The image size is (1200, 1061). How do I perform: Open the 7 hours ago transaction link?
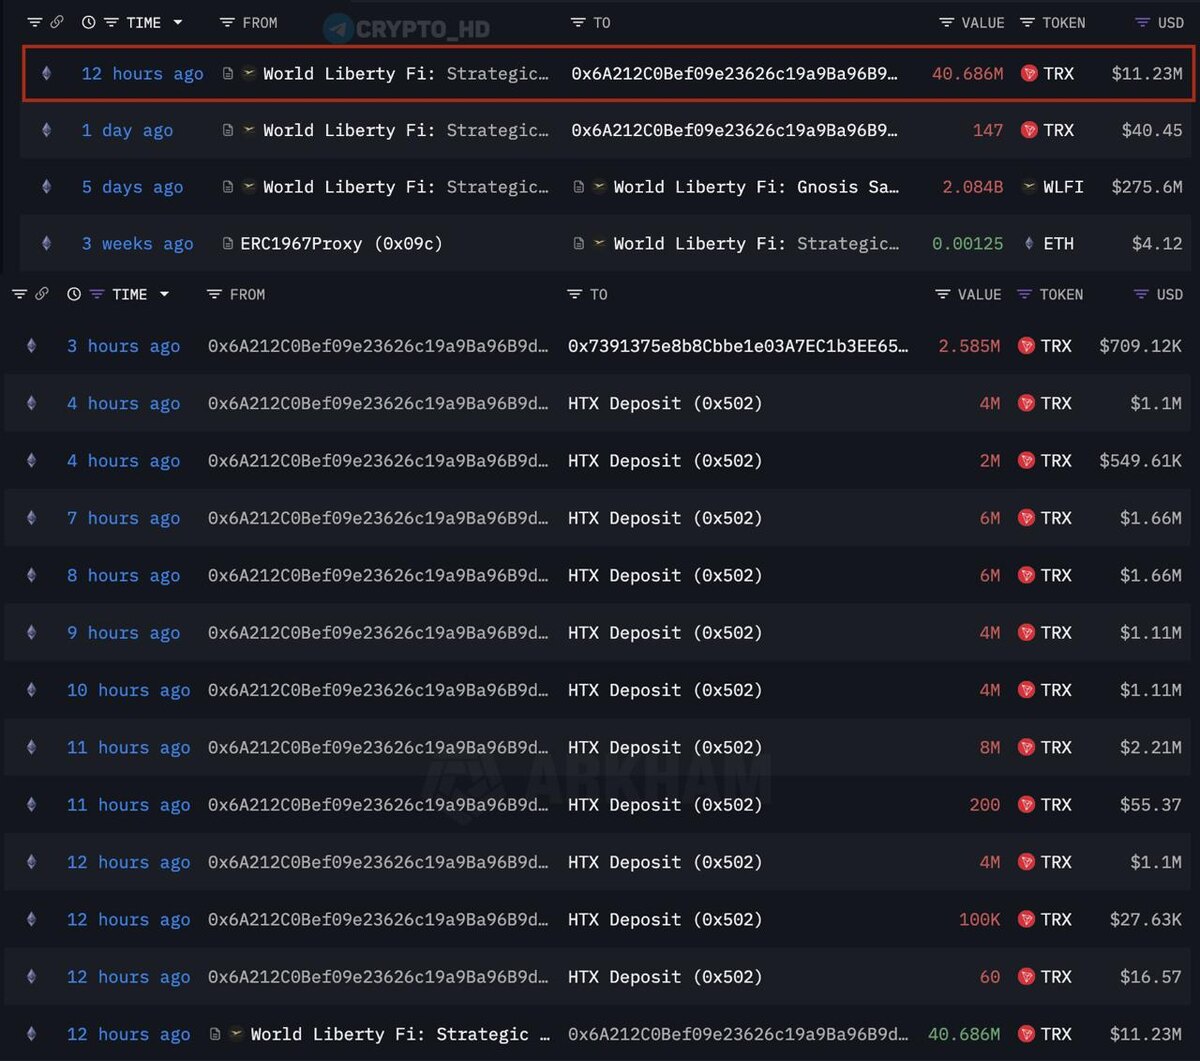pyautogui.click(x=123, y=518)
